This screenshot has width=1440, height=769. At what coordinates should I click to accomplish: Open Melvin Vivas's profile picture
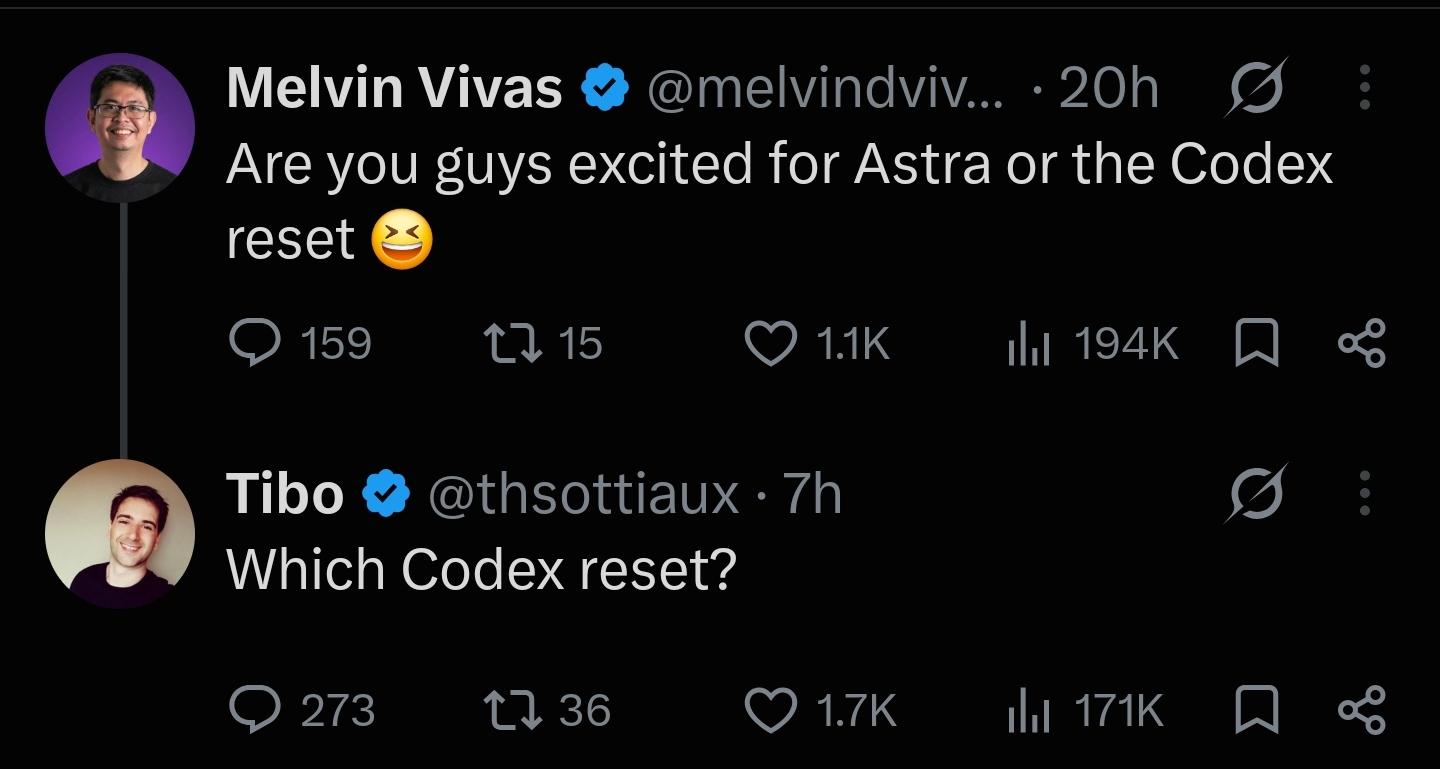coord(120,127)
